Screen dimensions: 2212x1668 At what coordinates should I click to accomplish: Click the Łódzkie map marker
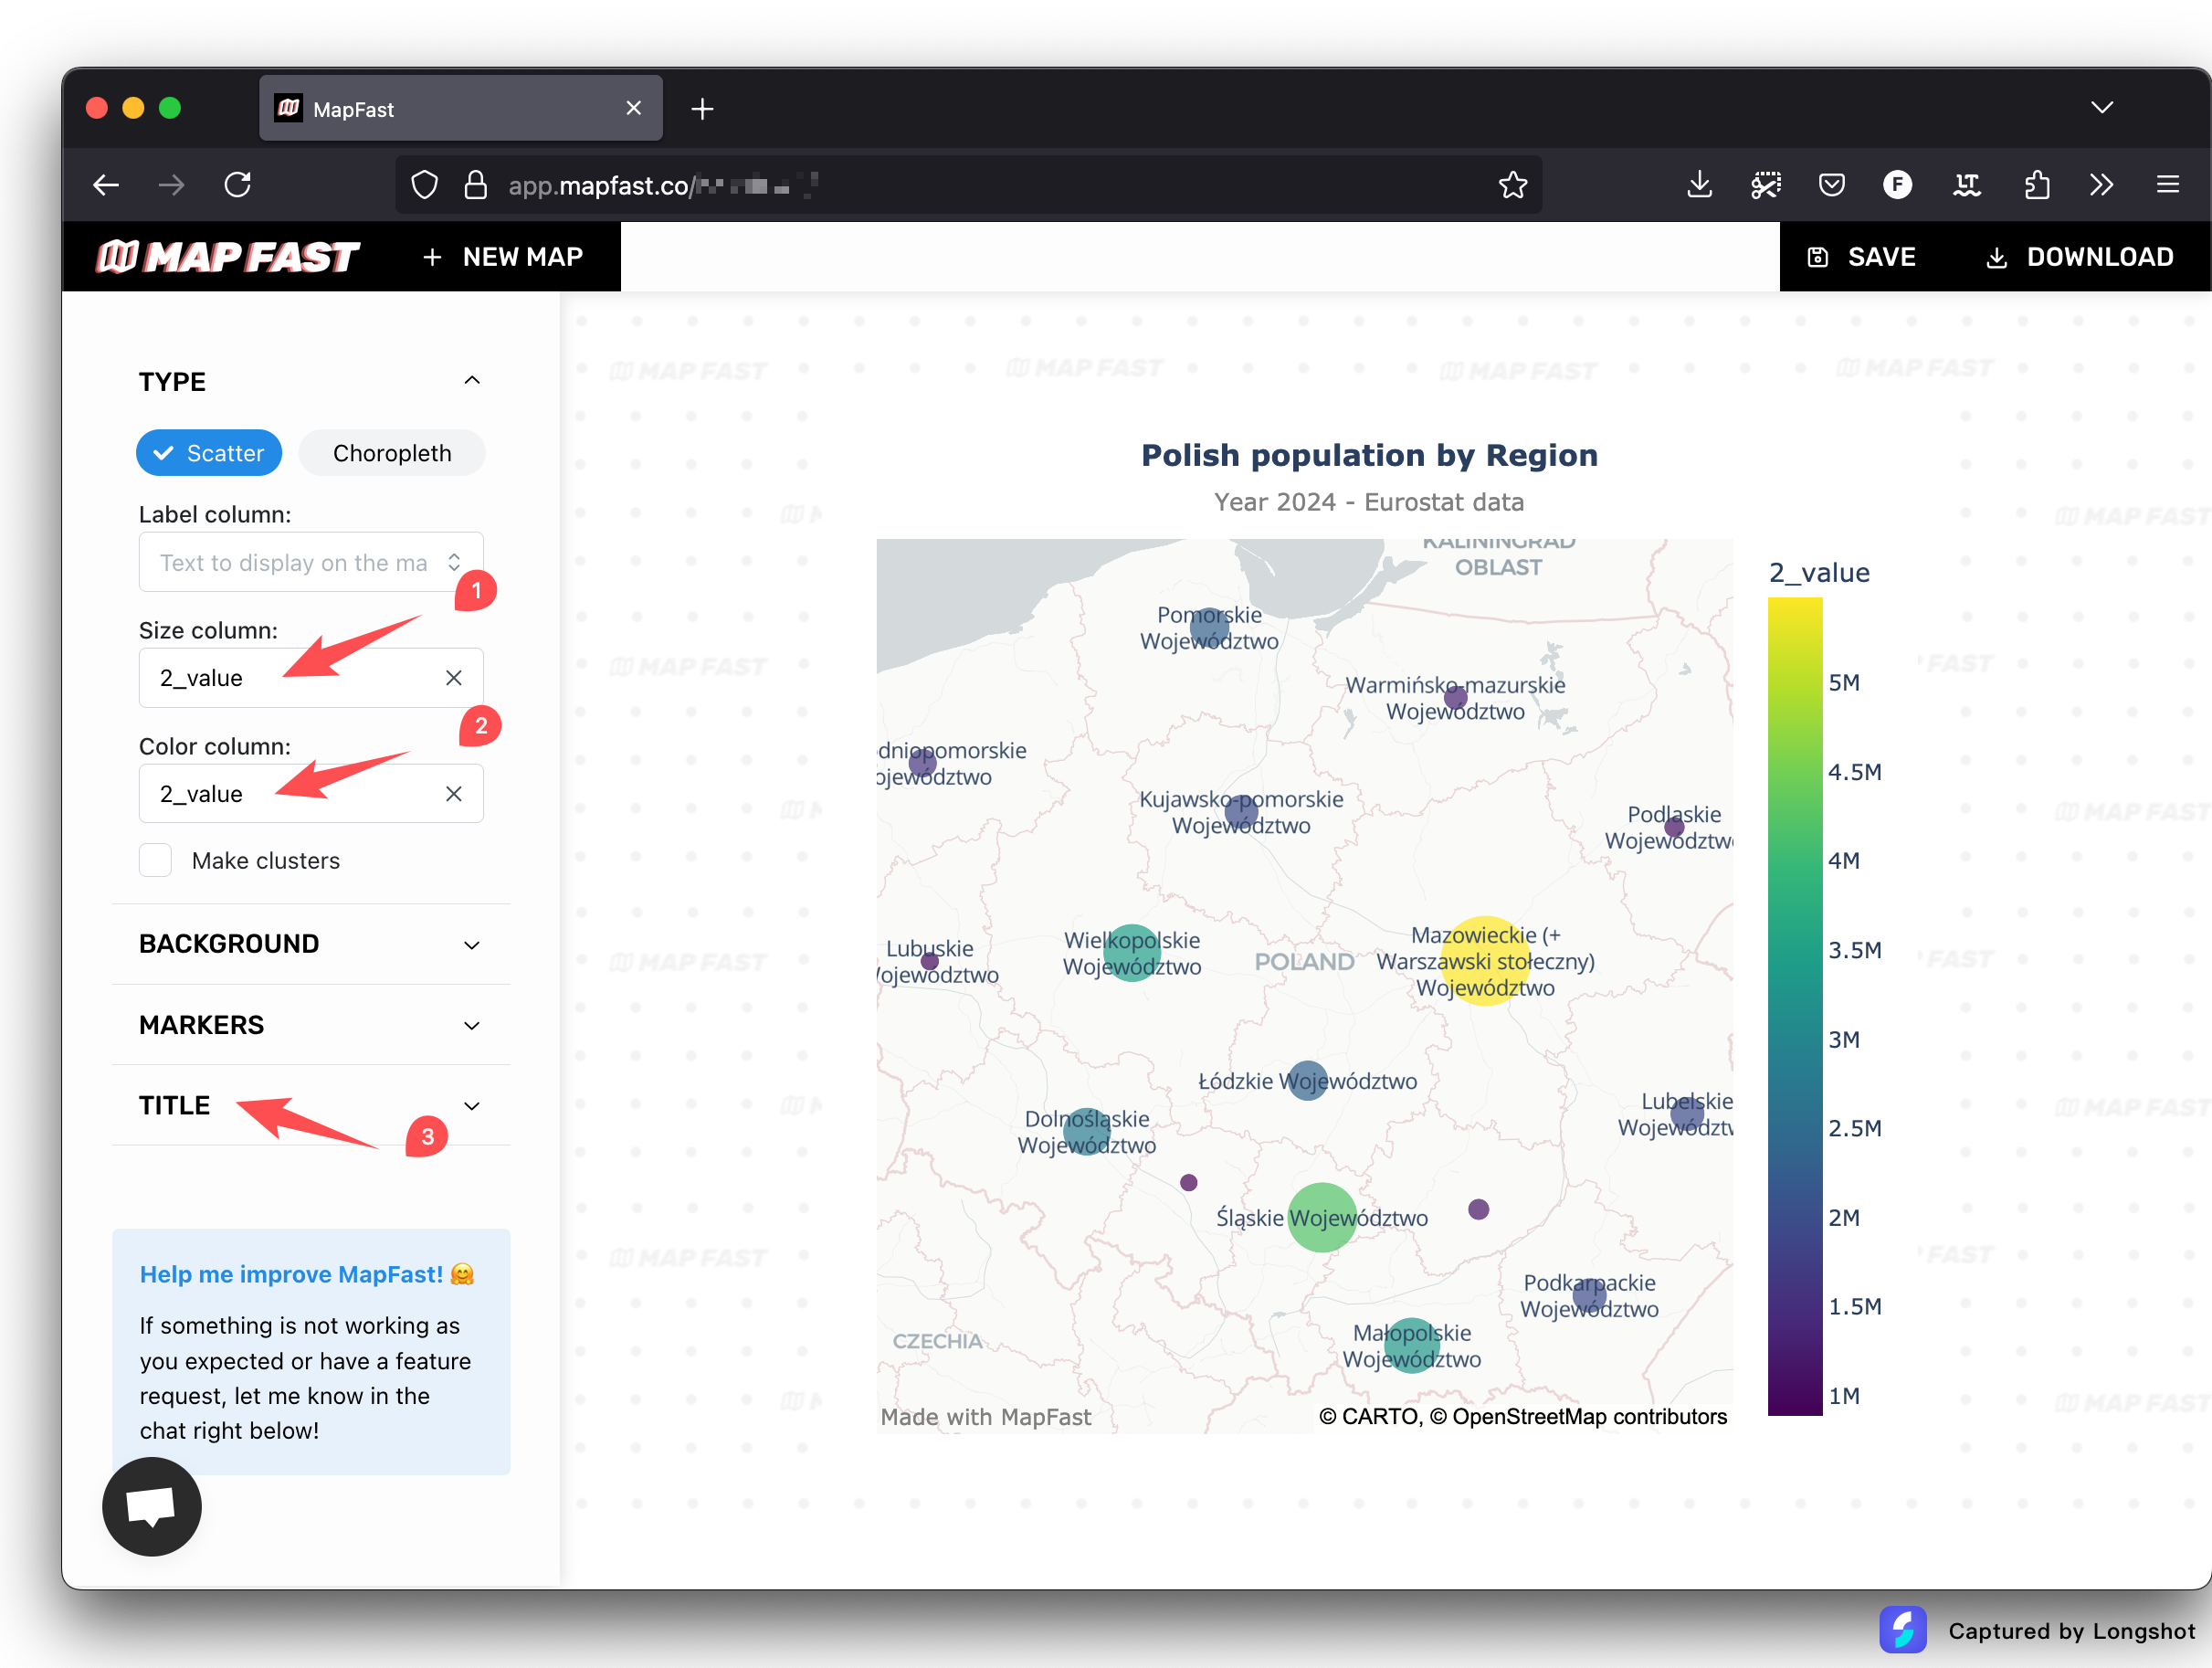(x=1308, y=1080)
